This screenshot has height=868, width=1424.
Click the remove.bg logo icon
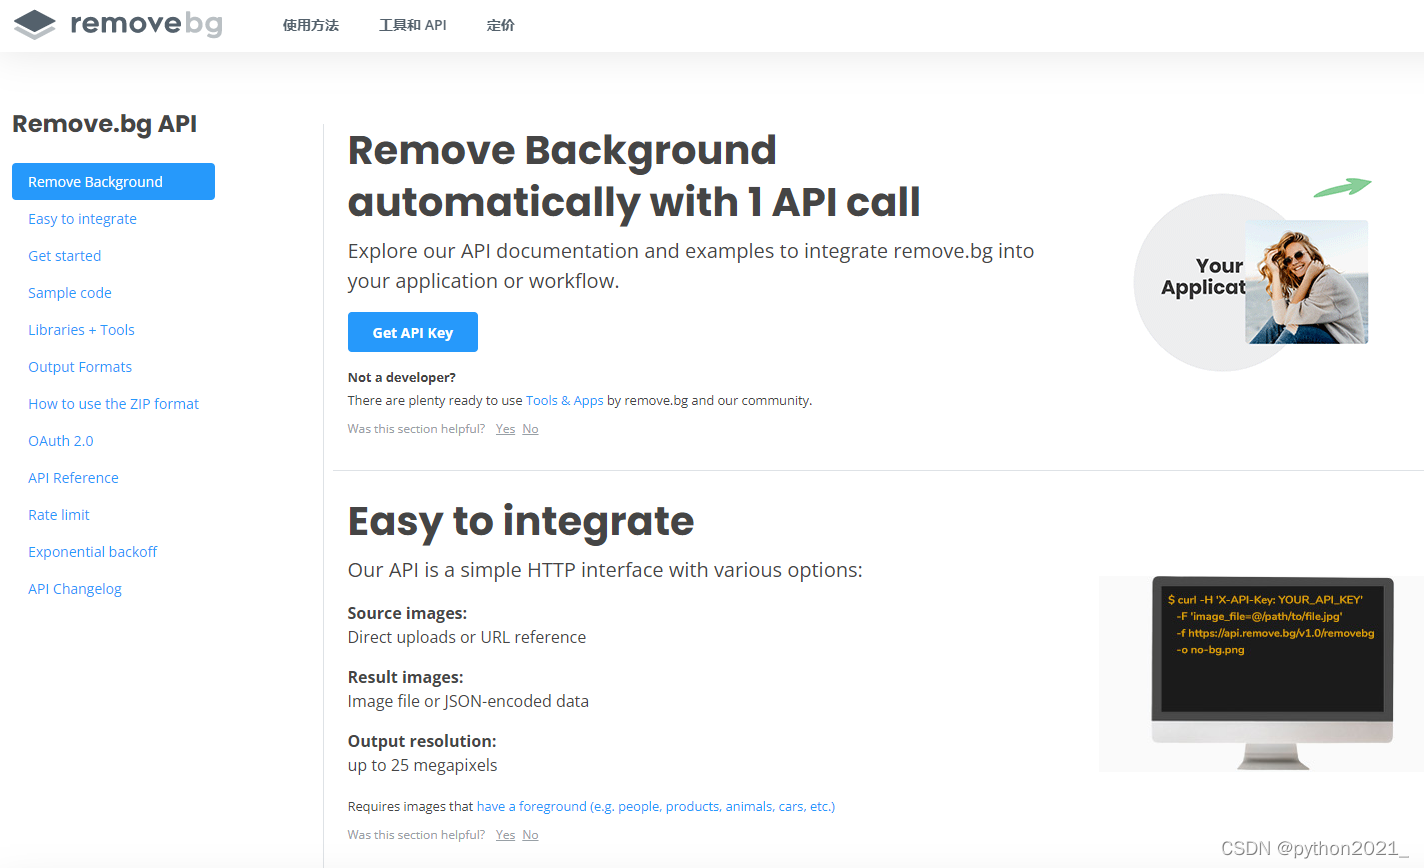pyautogui.click(x=35, y=24)
